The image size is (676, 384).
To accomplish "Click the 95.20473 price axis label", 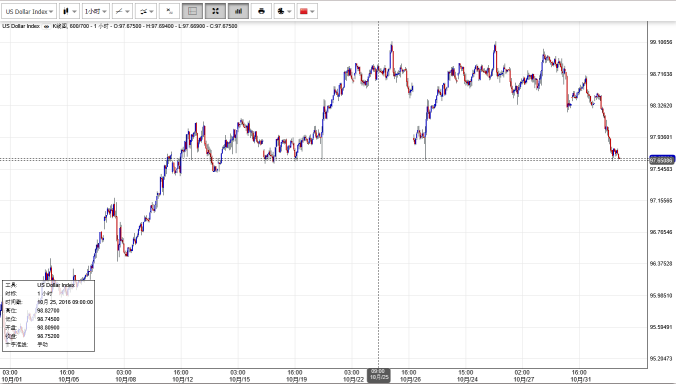I will click(661, 359).
